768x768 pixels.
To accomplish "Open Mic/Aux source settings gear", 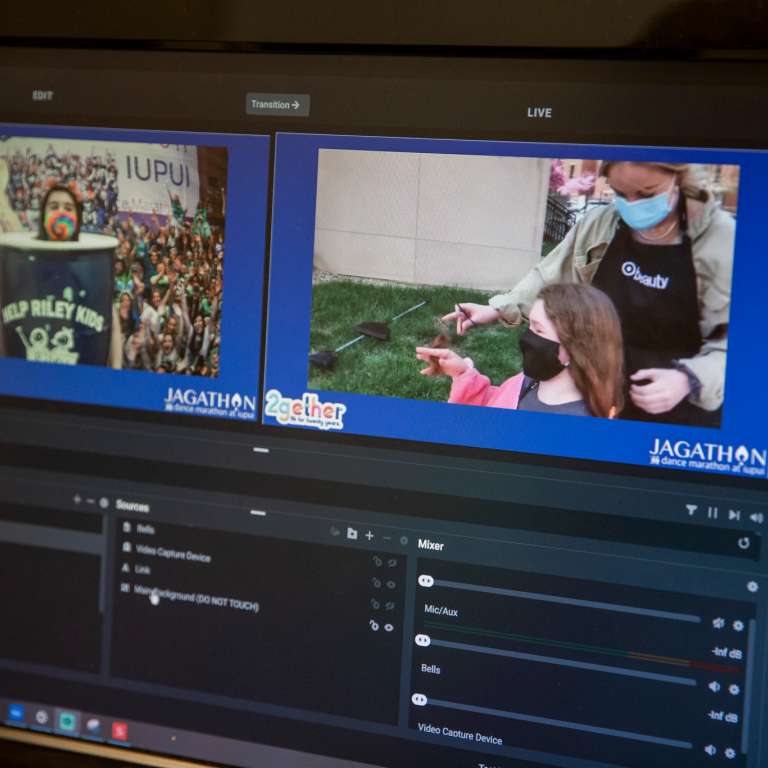I will pyautogui.click(x=734, y=690).
